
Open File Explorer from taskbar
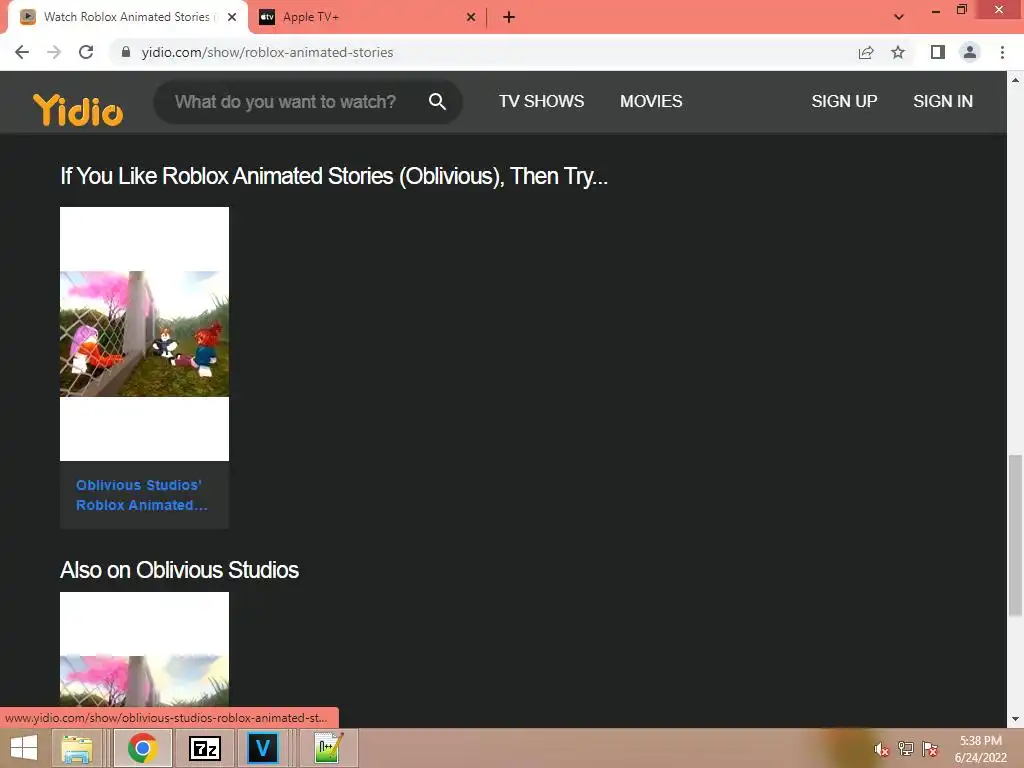pyautogui.click(x=76, y=748)
